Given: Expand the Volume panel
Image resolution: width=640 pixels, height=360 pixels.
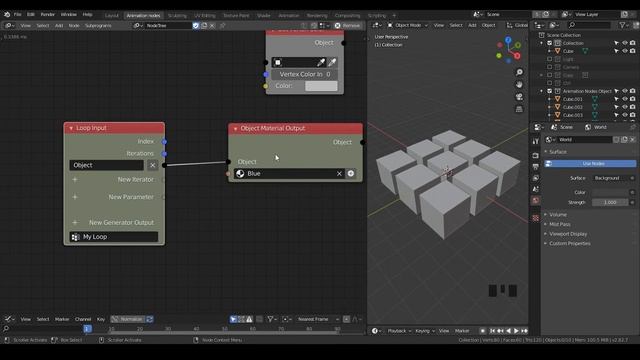Looking at the screenshot, I should coord(558,215).
